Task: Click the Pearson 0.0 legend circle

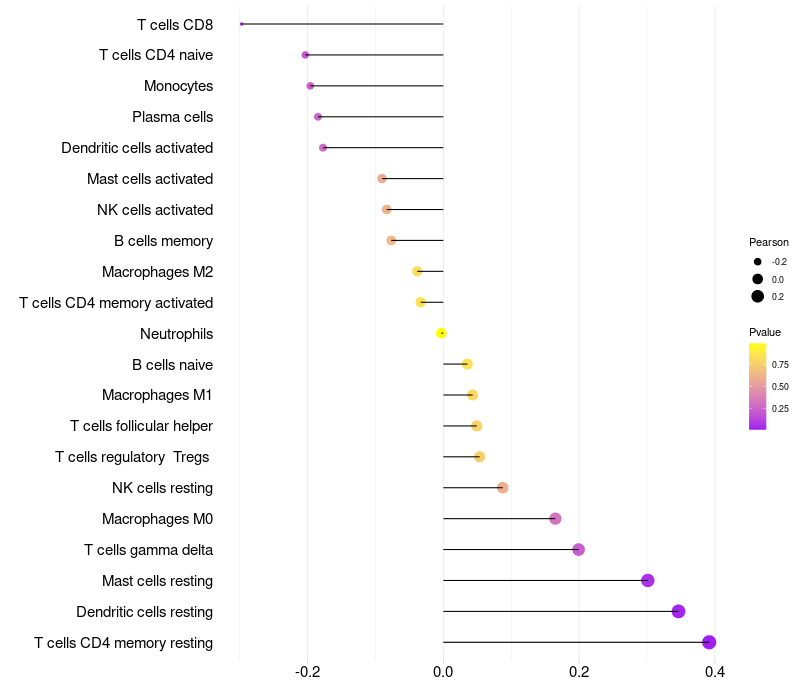Action: click(758, 279)
